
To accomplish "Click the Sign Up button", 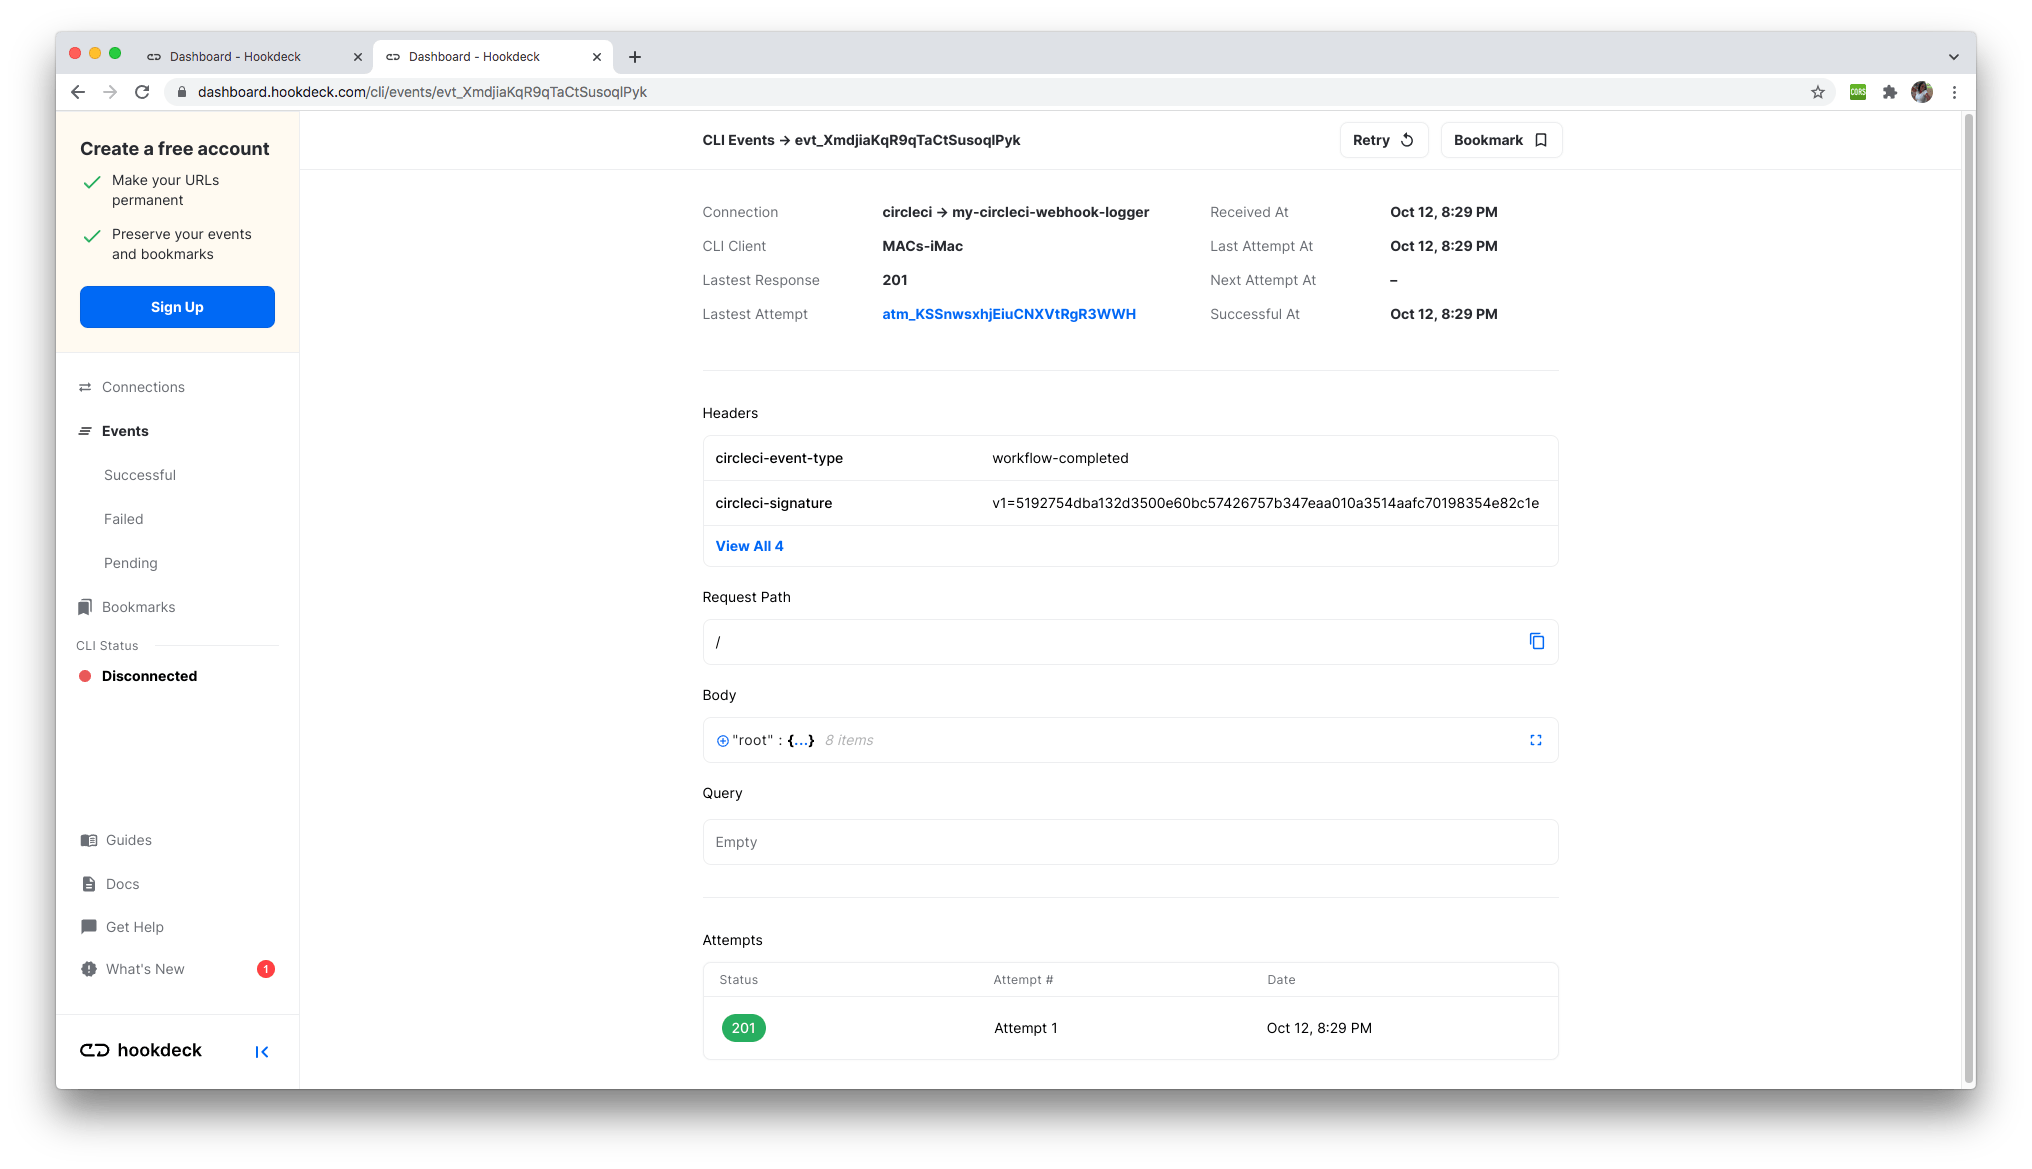I will pos(177,307).
